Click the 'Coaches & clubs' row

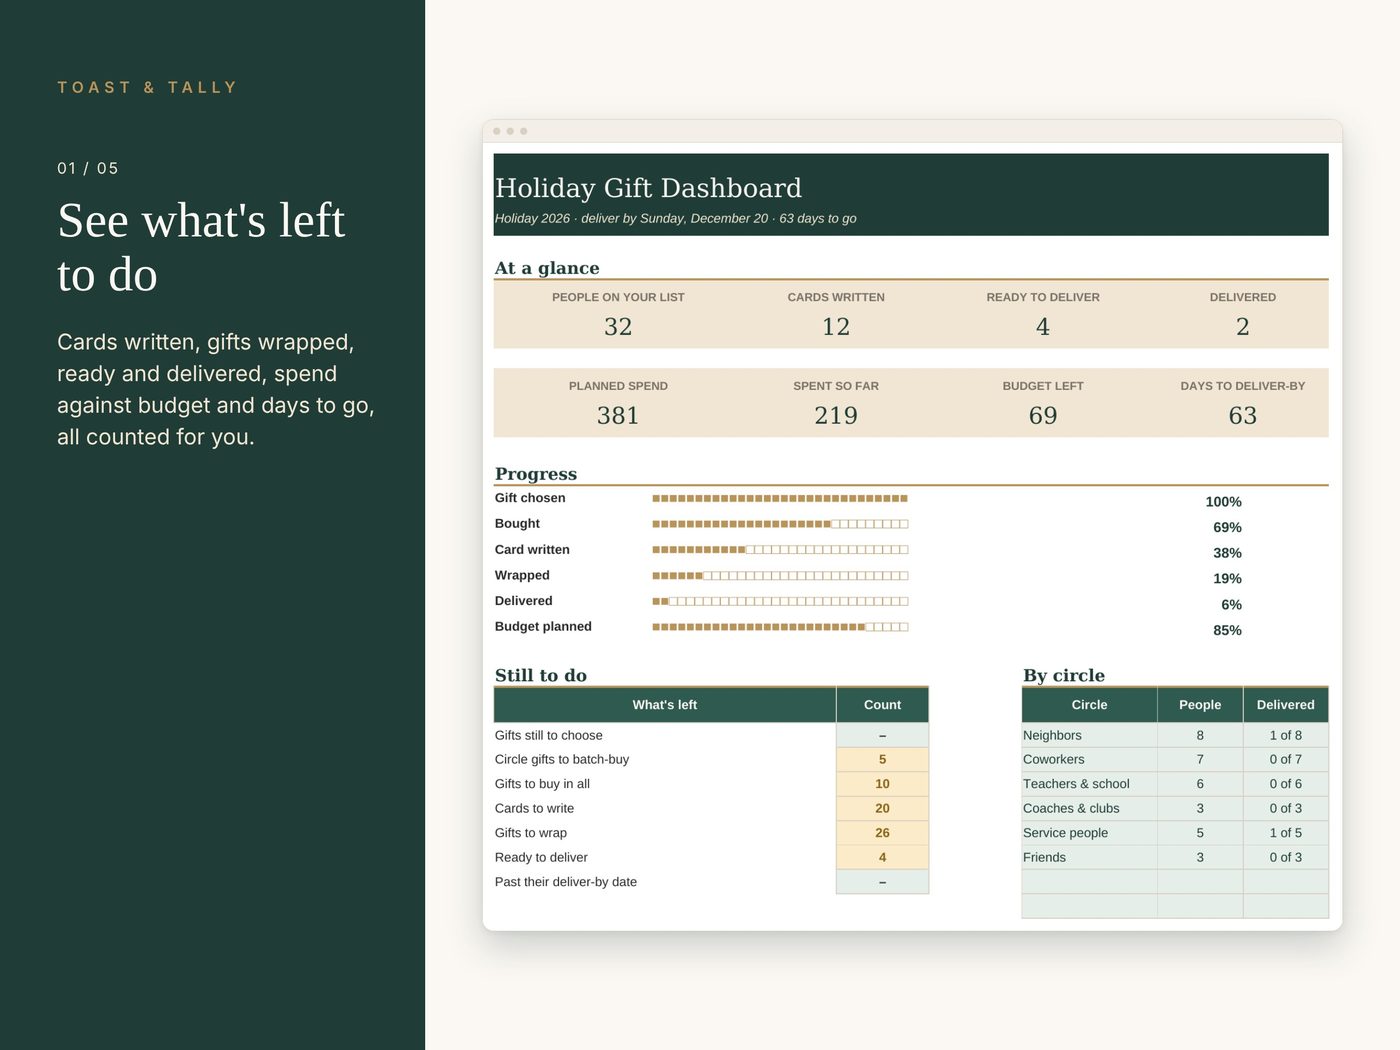[x=1175, y=808]
